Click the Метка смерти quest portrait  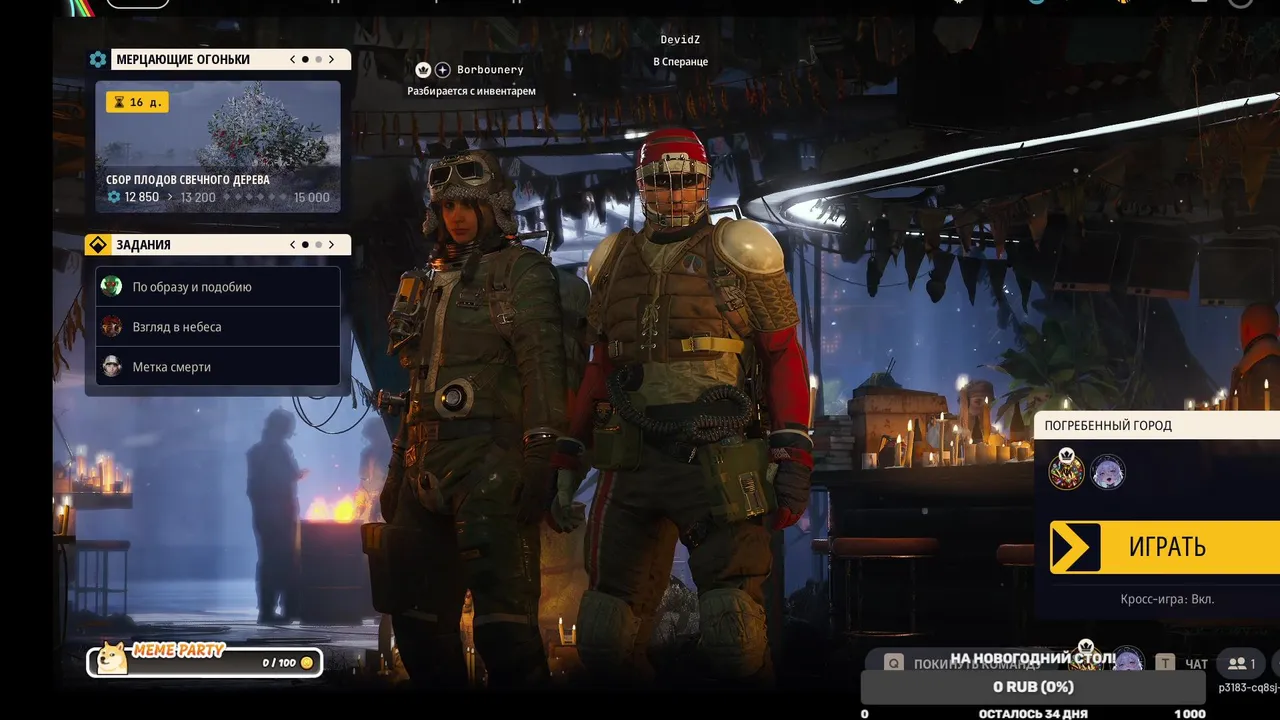(x=112, y=367)
